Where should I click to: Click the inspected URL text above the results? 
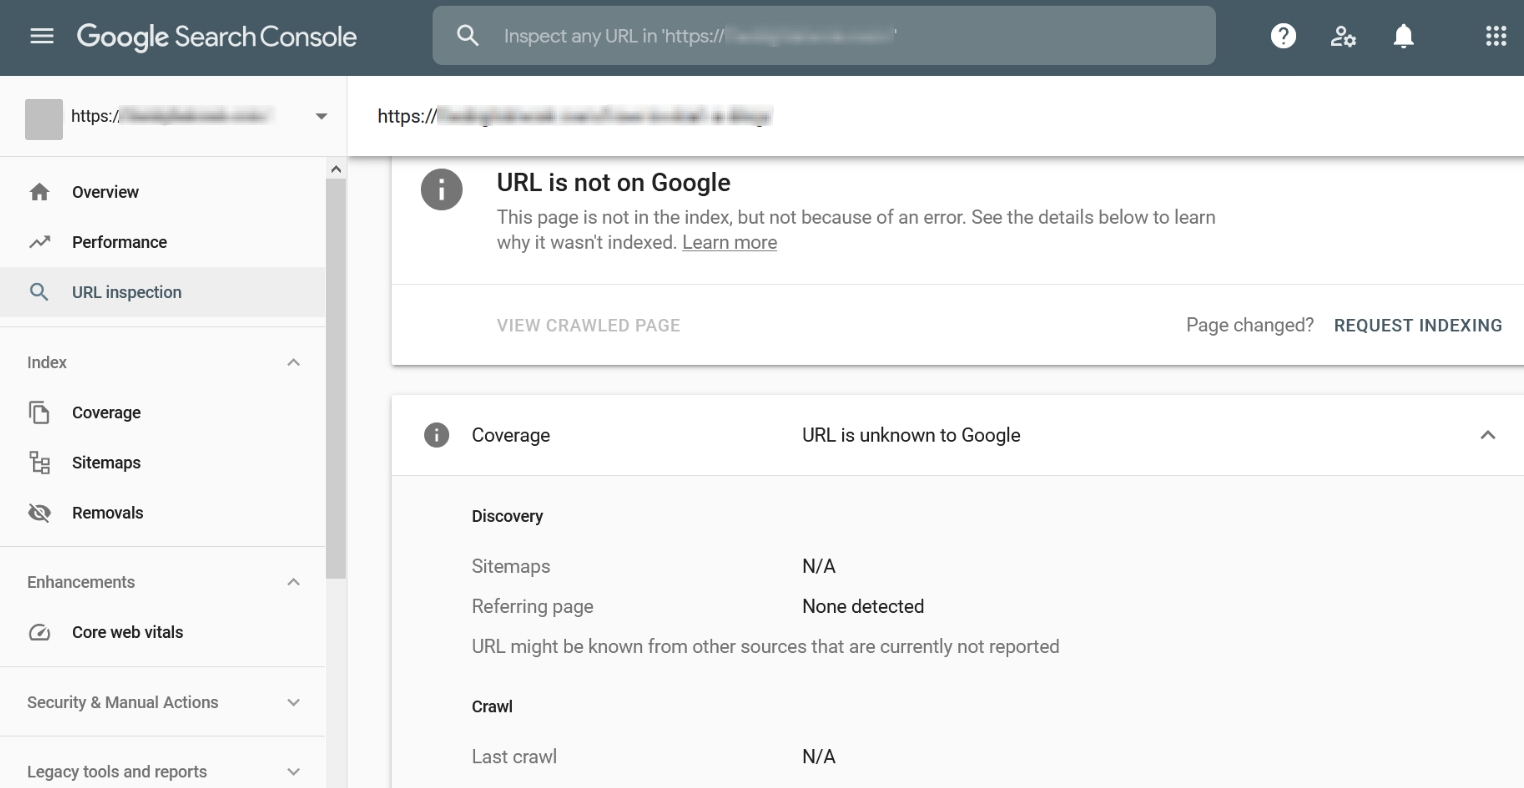point(575,116)
